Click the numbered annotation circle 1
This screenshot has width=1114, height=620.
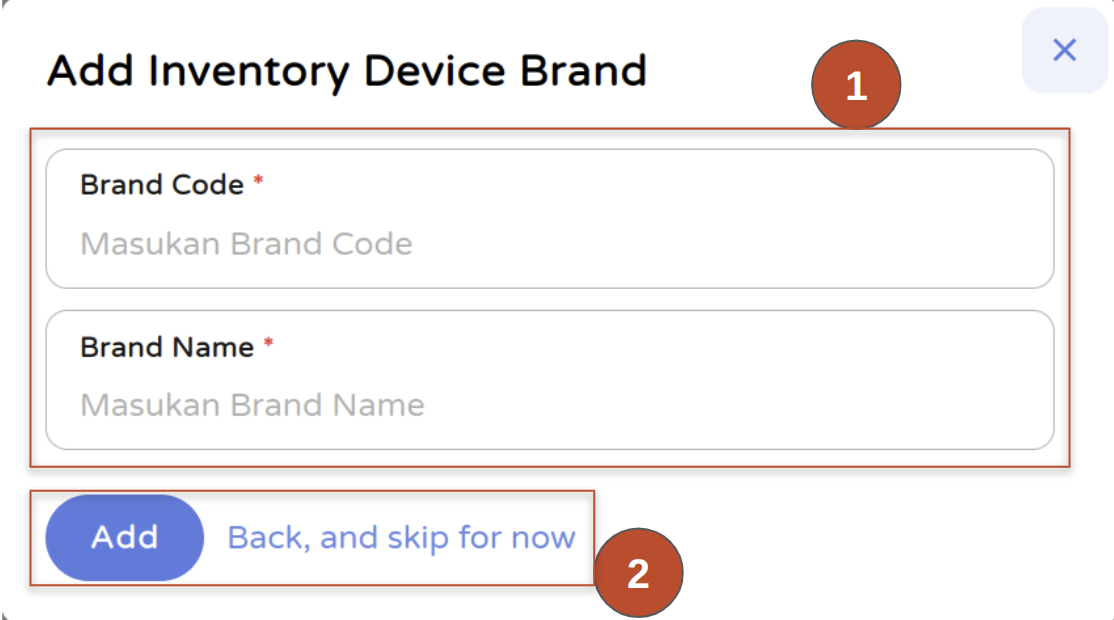(x=856, y=85)
